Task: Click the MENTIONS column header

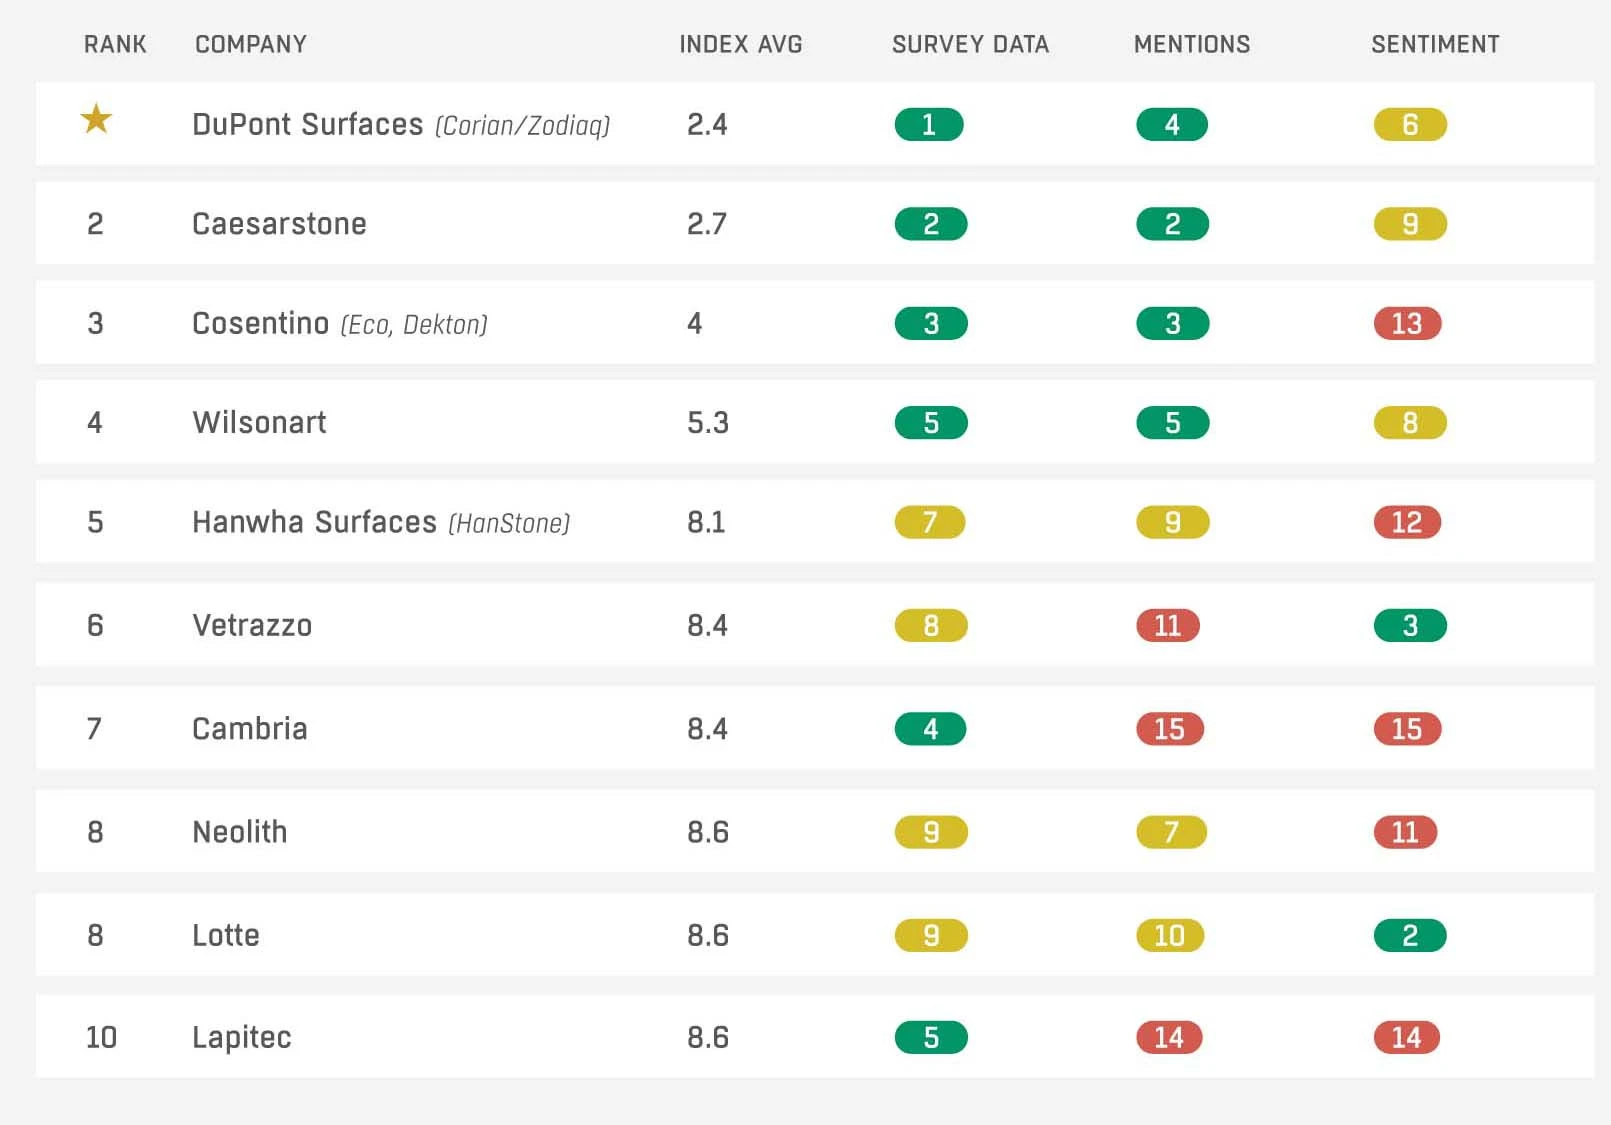Action: pyautogui.click(x=1192, y=44)
